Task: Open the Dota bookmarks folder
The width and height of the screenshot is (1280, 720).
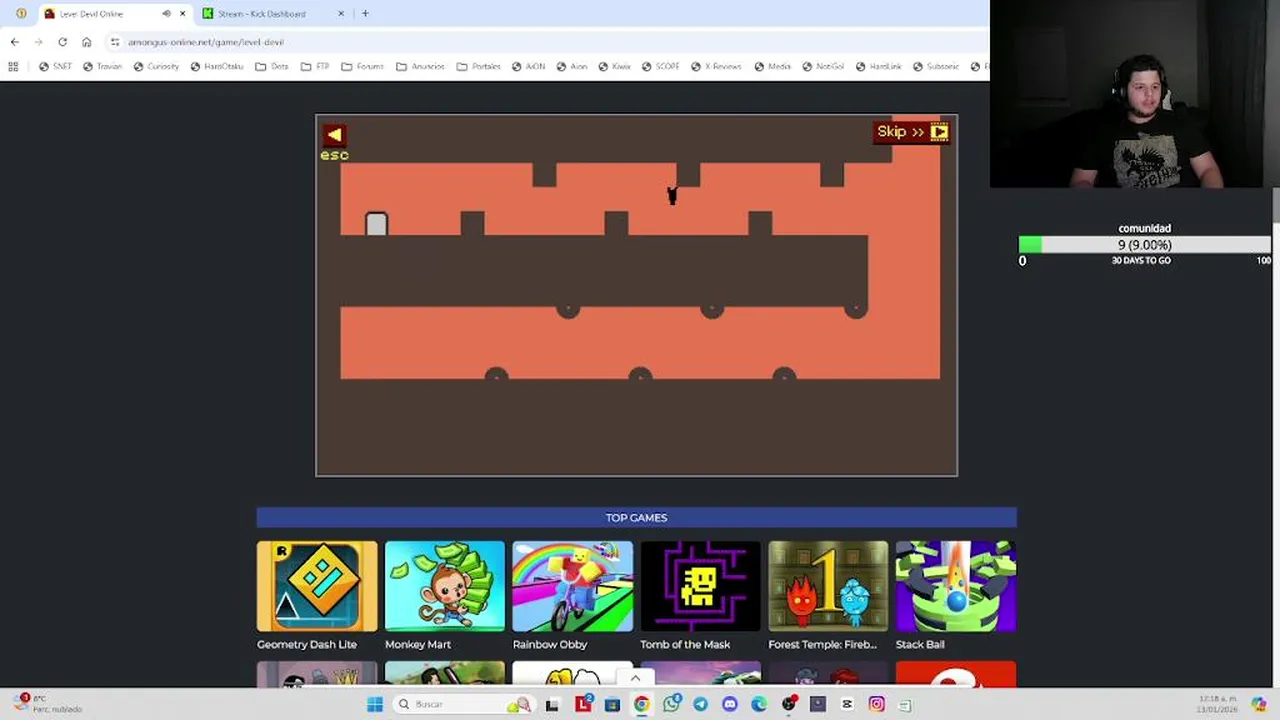Action: 272,67
